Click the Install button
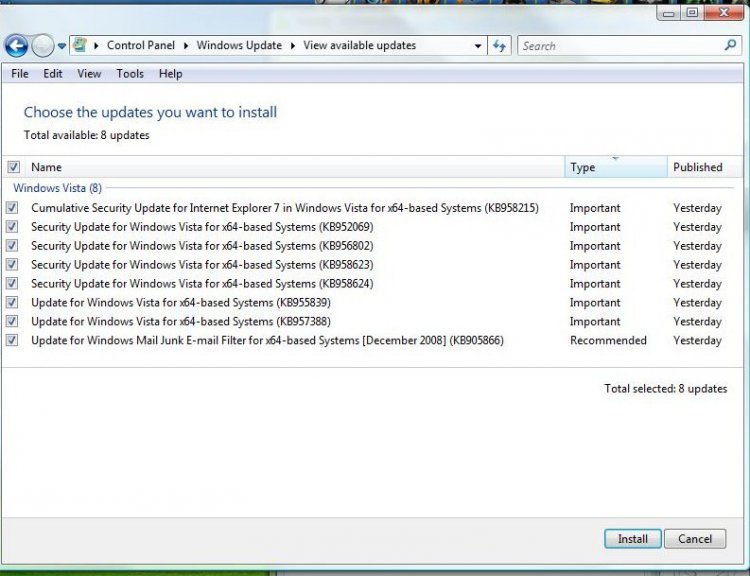This screenshot has height=576, width=750. (632, 539)
